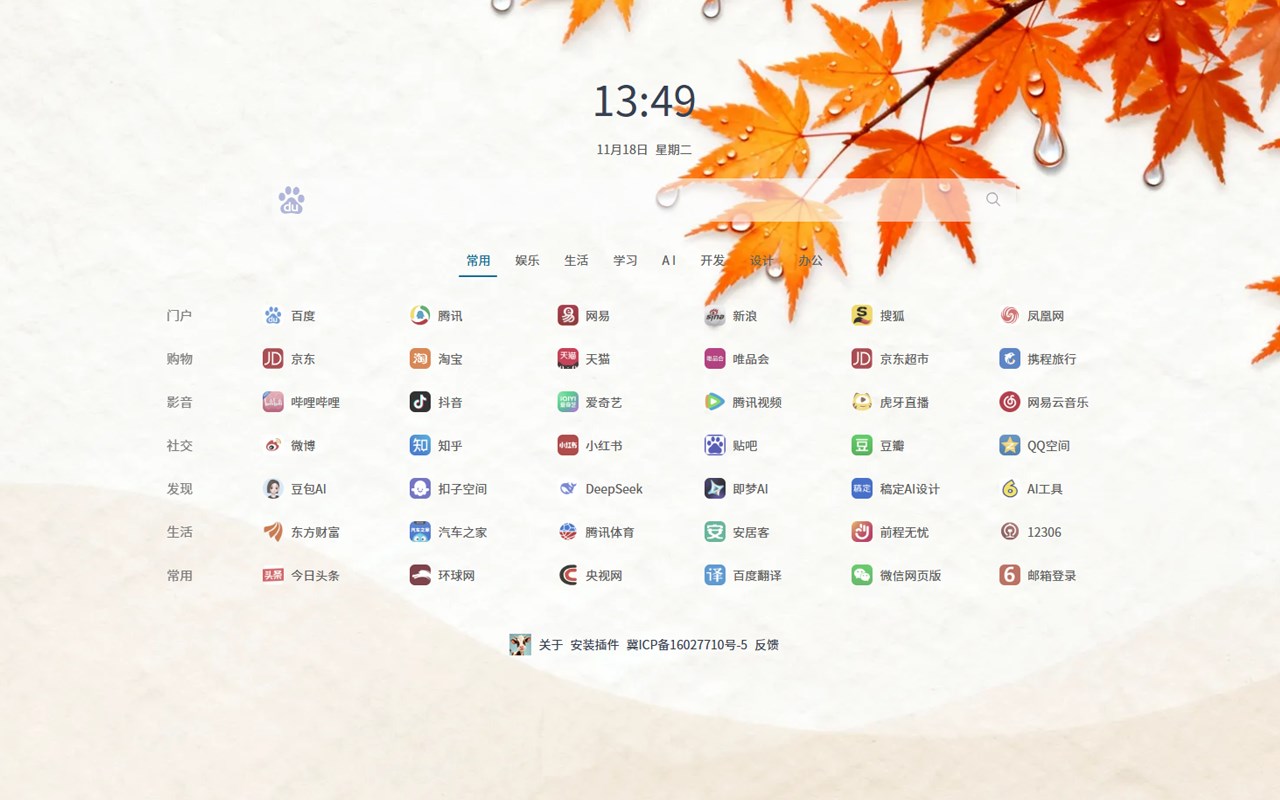The image size is (1280, 800).
Task: Open the 唯品会 icon
Action: click(x=715, y=358)
